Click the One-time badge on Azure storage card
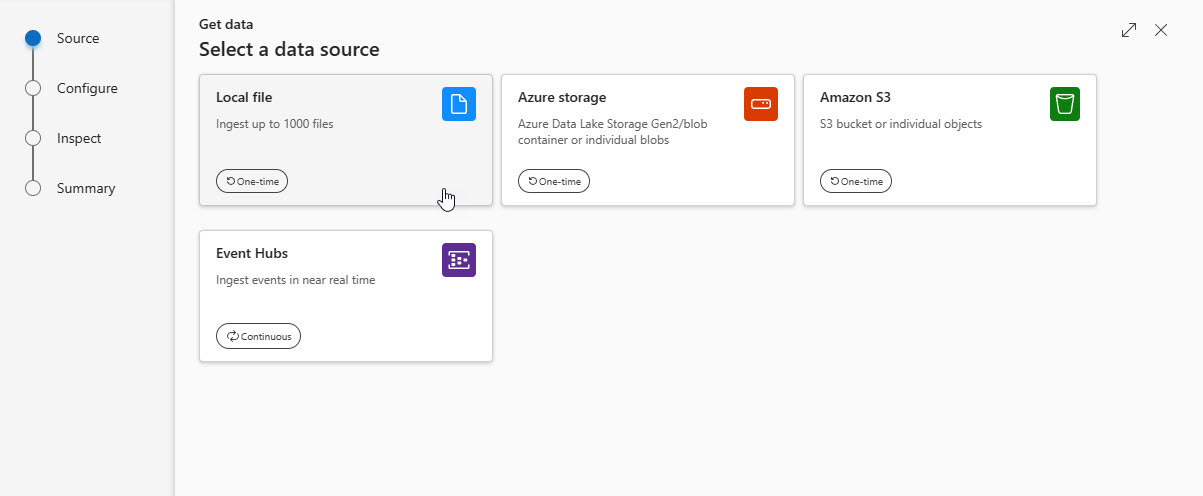1203x496 pixels. 554,181
